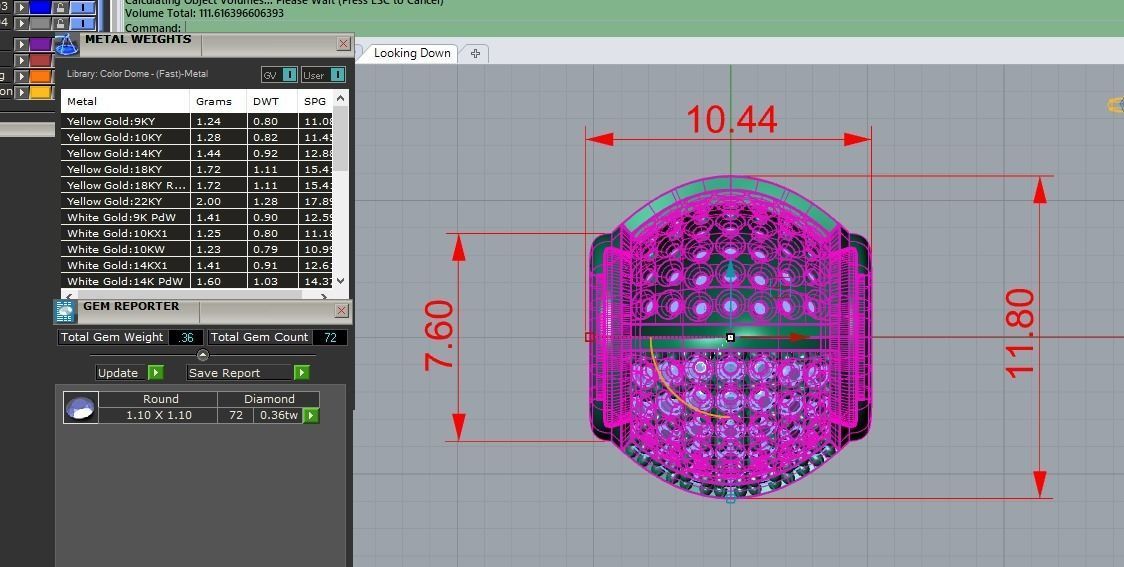Select the Yellow Gold:9KY row
This screenshot has width=1124, height=567.
(197, 121)
